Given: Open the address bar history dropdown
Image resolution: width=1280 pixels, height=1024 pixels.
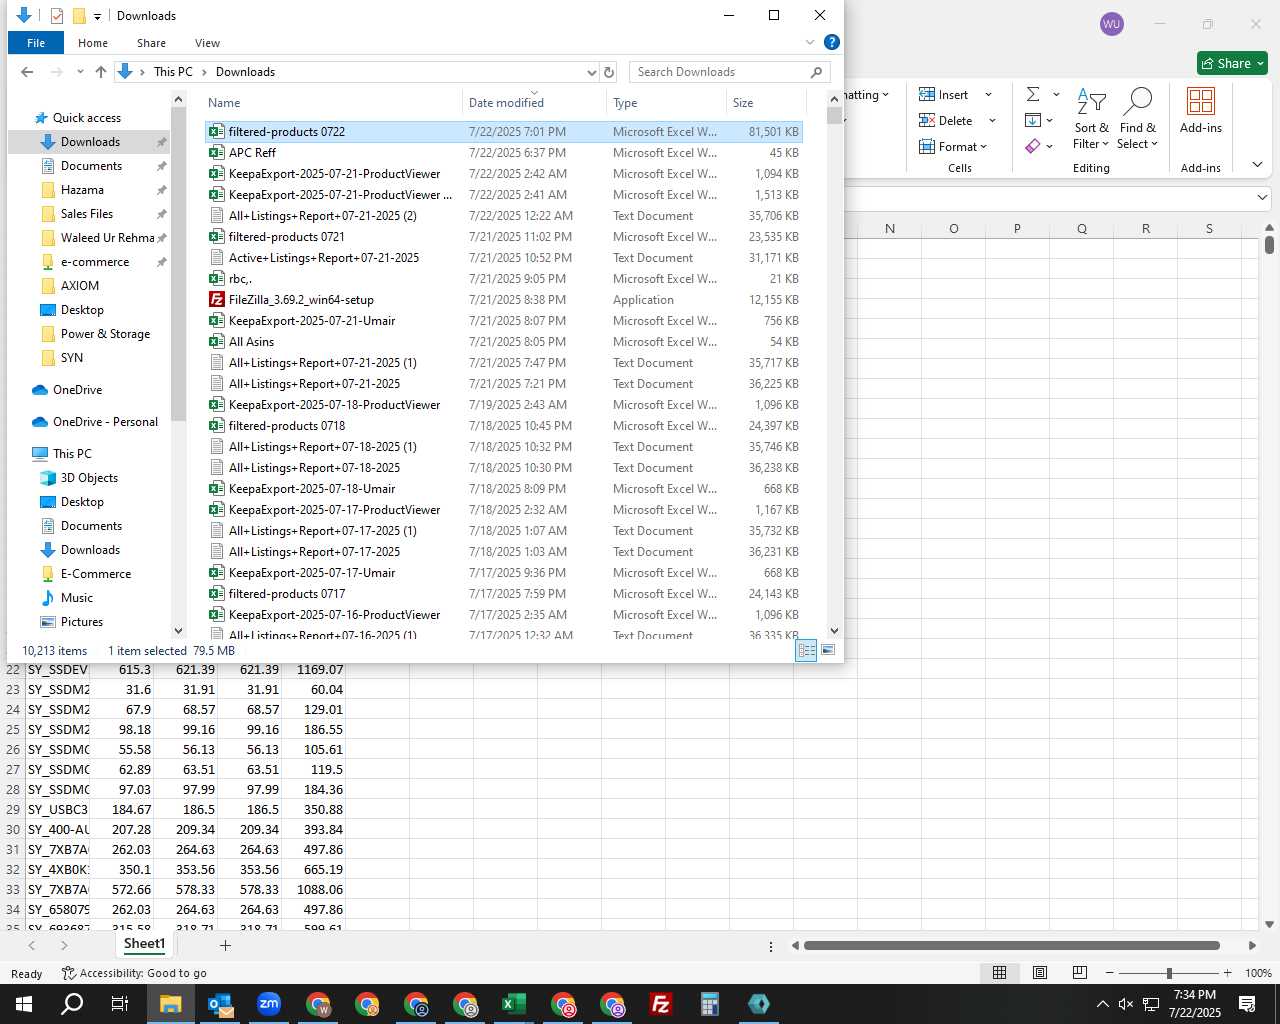Looking at the screenshot, I should coord(591,72).
